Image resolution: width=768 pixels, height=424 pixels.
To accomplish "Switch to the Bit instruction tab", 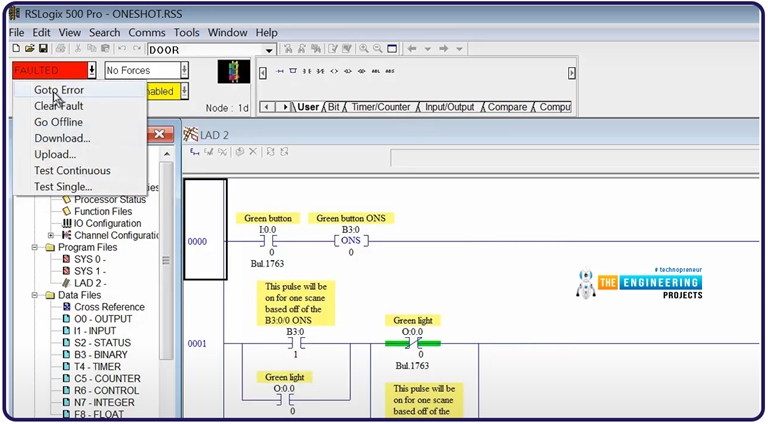I will click(334, 107).
